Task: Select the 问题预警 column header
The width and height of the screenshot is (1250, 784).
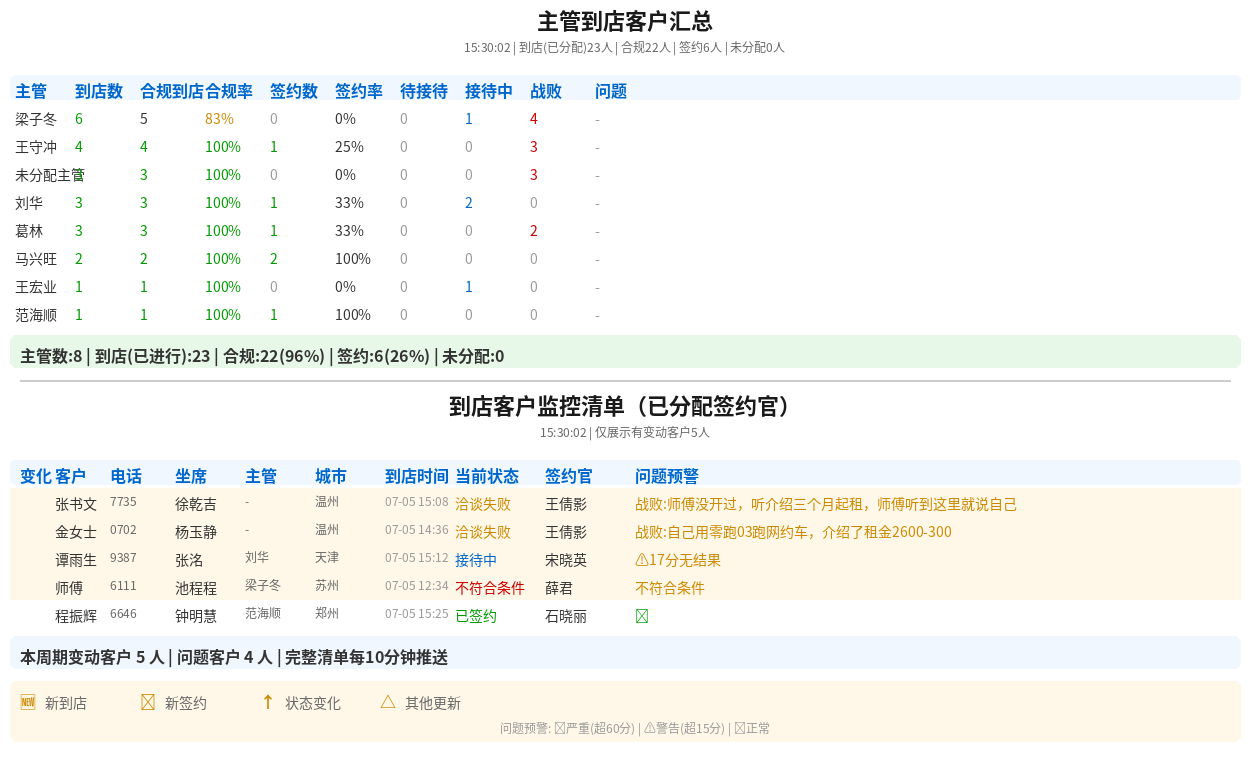Action: pyautogui.click(x=667, y=476)
